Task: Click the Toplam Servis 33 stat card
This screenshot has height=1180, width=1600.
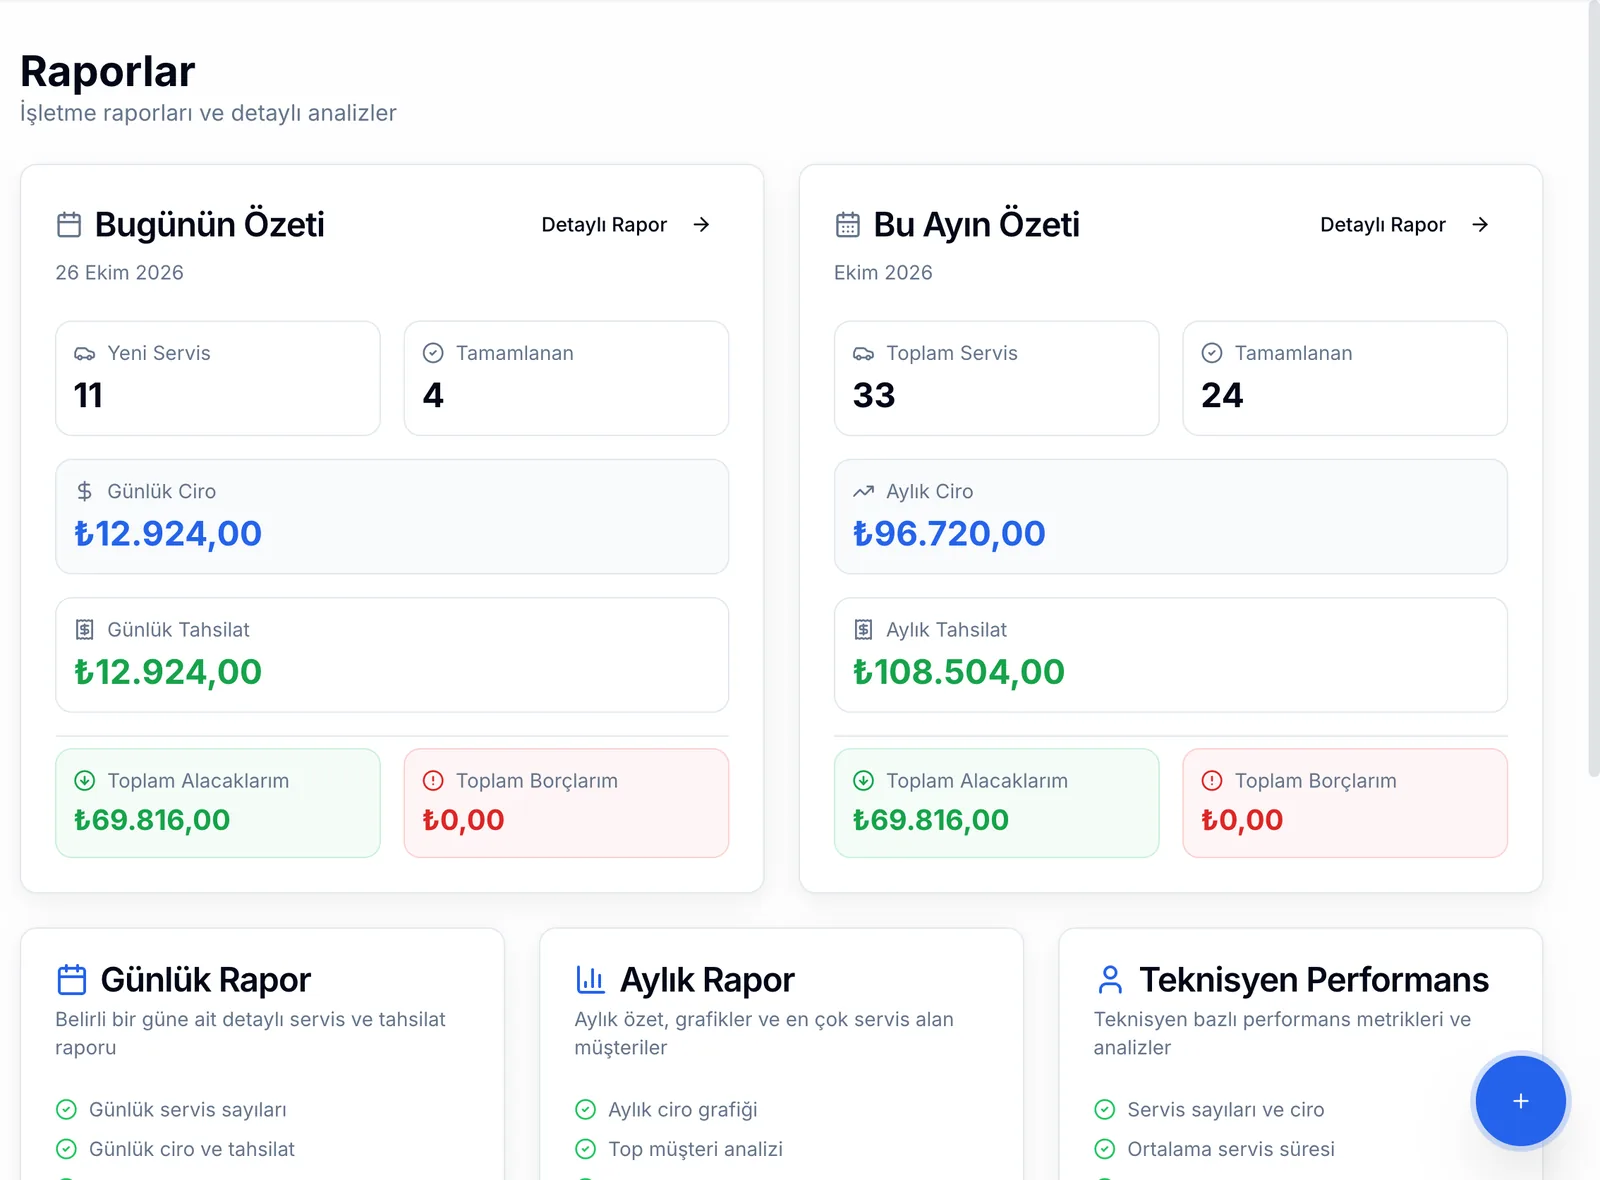Action: [x=996, y=378]
